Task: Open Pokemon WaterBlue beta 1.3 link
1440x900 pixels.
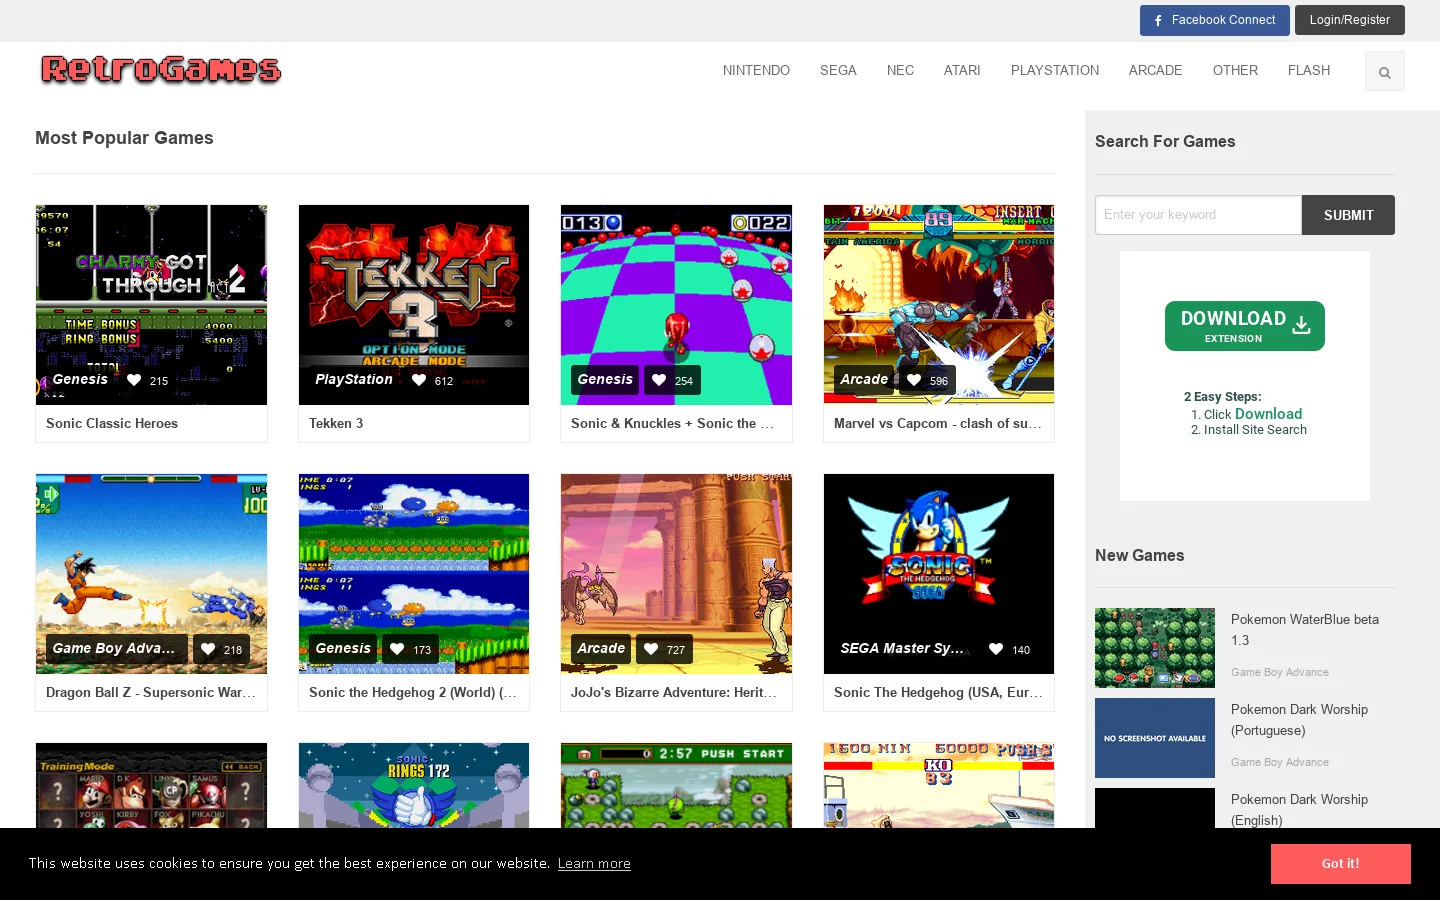Action: coord(1305,630)
